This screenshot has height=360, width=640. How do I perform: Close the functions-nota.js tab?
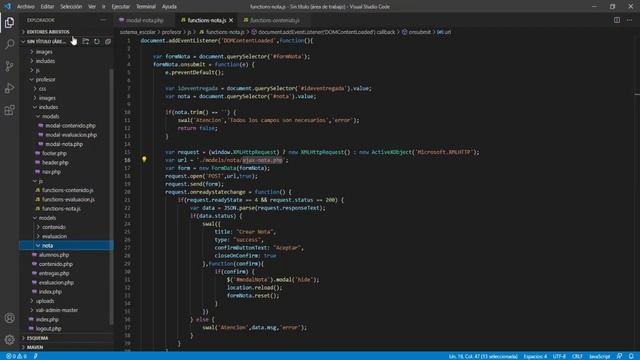pyautogui.click(x=231, y=20)
